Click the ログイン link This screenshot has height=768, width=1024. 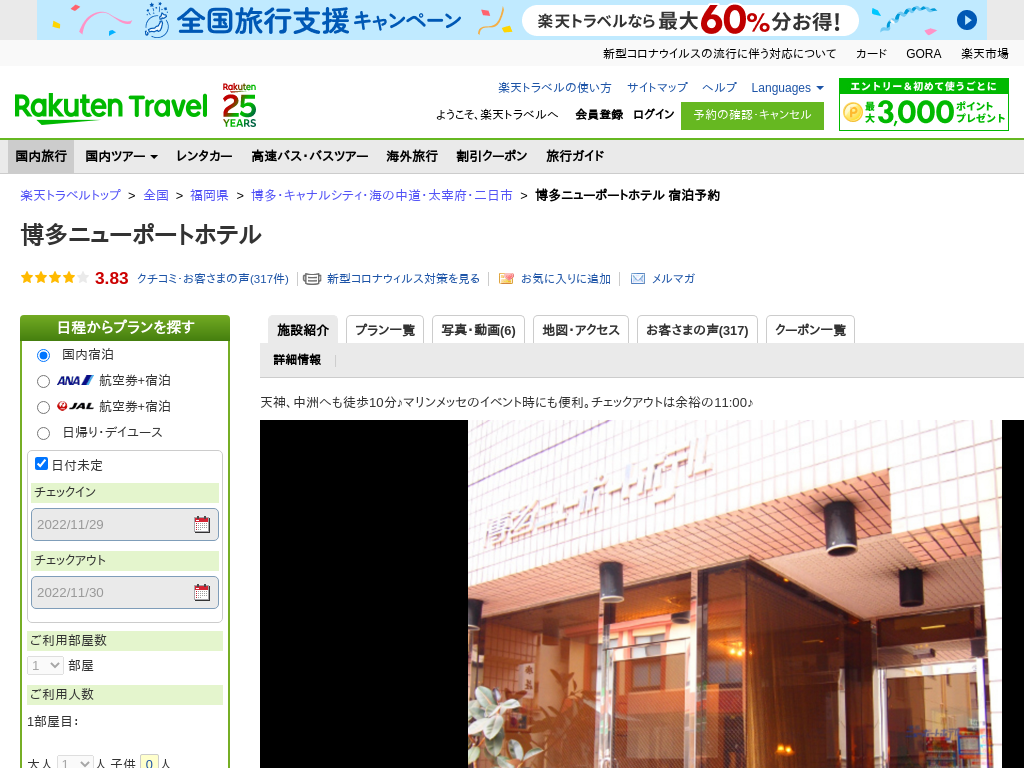[653, 114]
